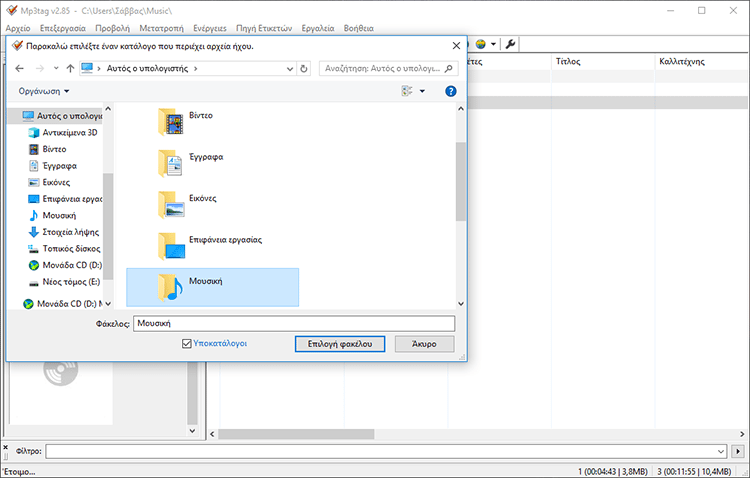Image resolution: width=750 pixels, height=478 pixels.
Task: Open the Προβολή menu
Action: (x=112, y=28)
